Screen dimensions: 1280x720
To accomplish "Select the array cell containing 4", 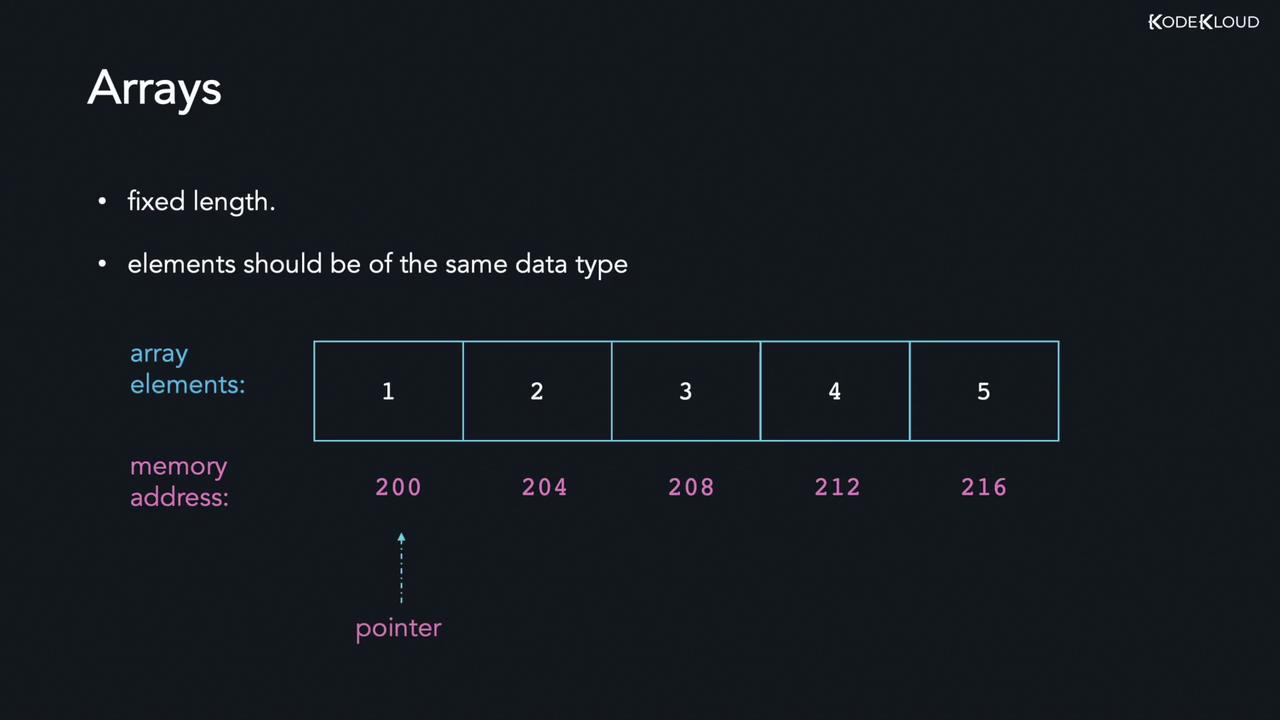I will point(835,391).
